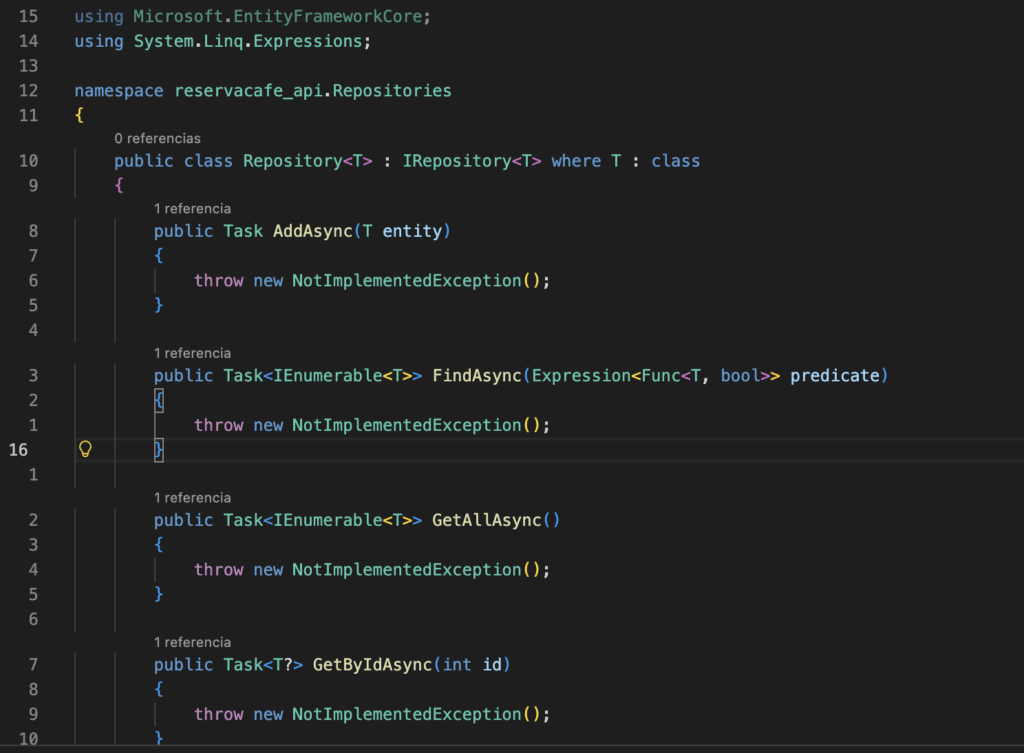Place cursor on the predicate parameter
The image size is (1024, 753).
pos(834,376)
